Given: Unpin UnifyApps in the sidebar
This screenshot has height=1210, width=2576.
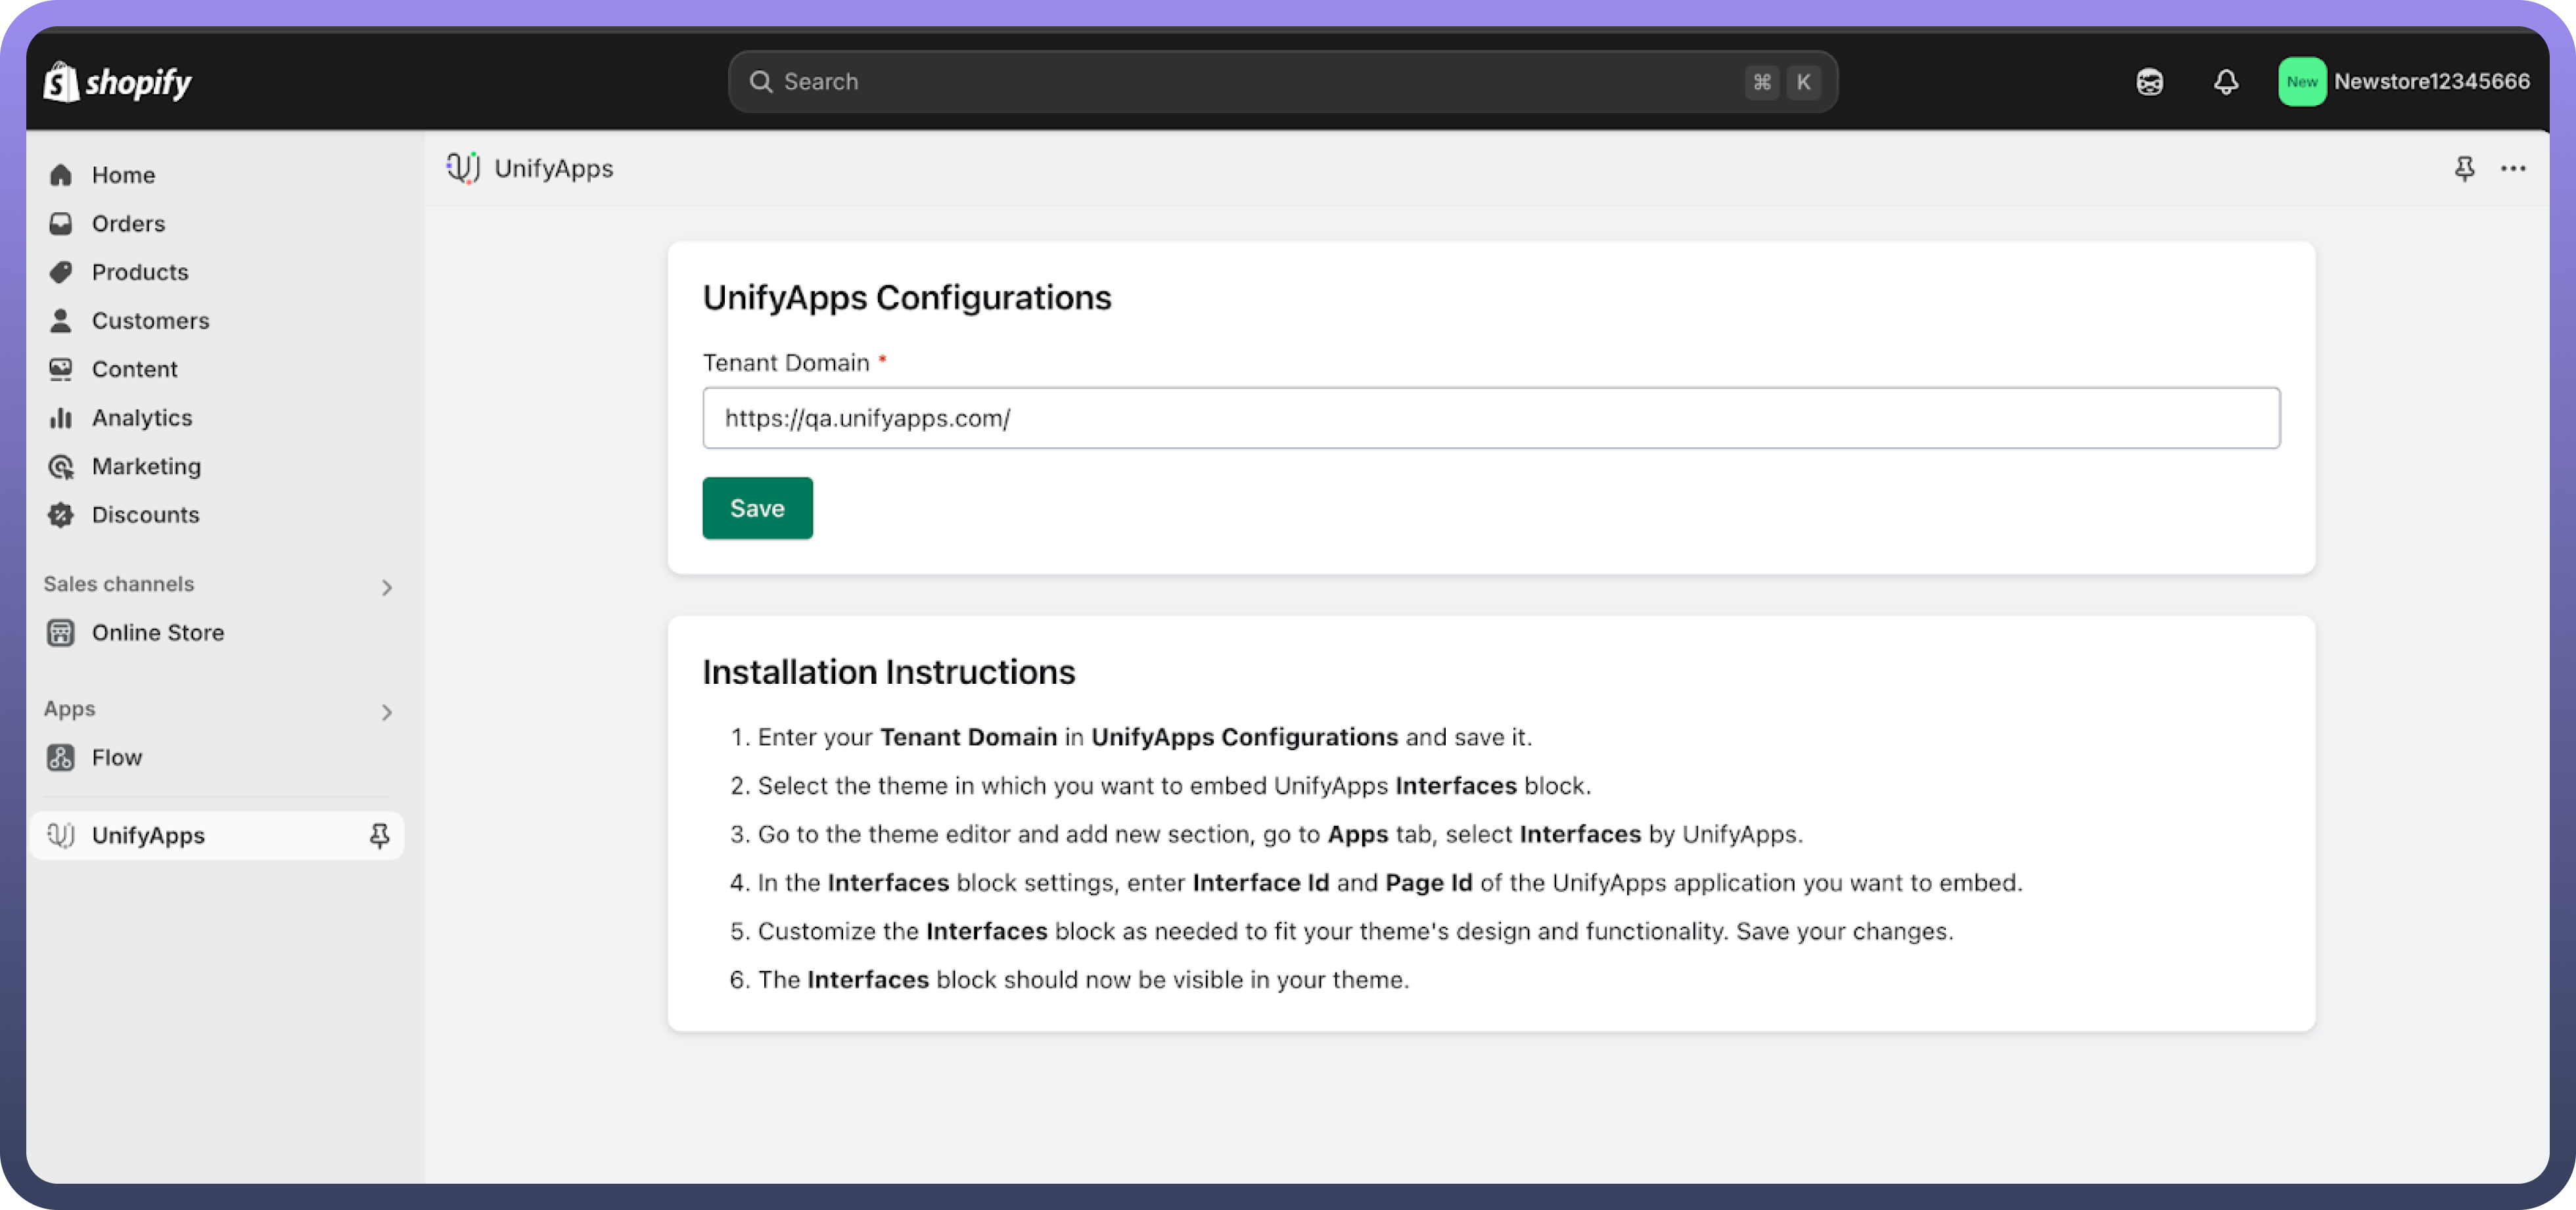Looking at the screenshot, I should tap(379, 835).
